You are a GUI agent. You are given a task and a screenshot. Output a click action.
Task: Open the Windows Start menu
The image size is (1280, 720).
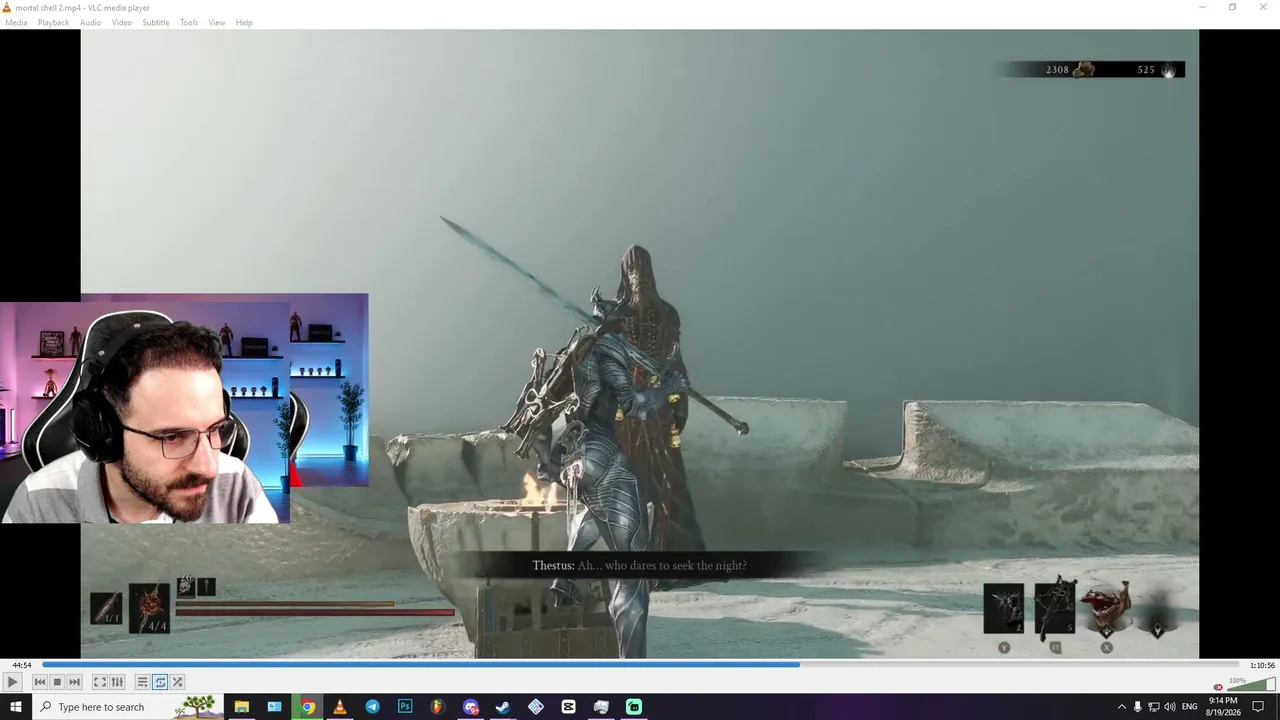click(x=15, y=707)
